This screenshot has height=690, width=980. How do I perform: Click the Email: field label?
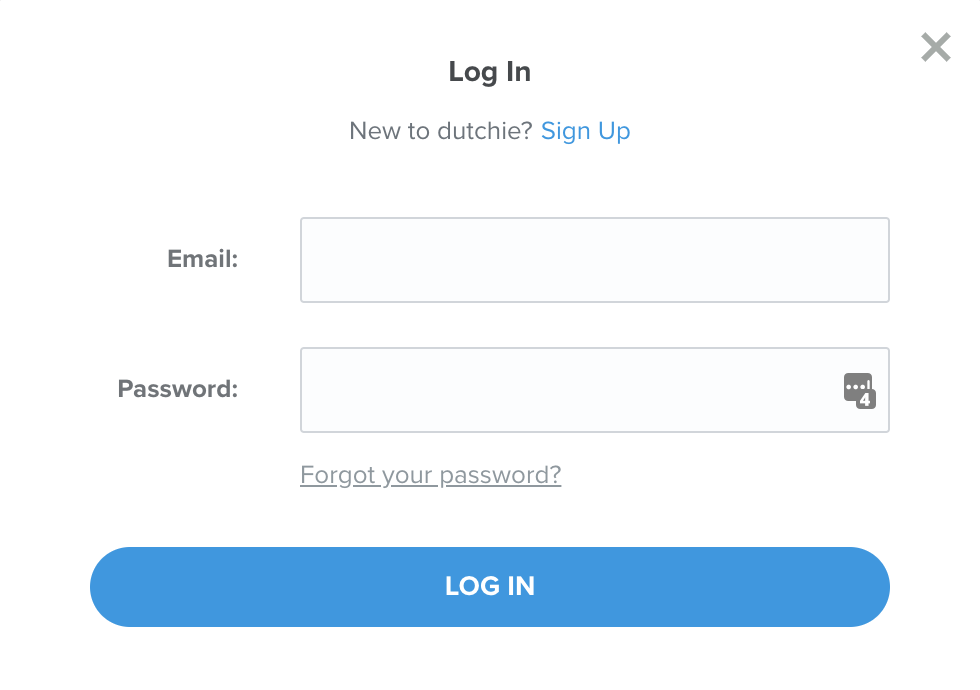202,259
